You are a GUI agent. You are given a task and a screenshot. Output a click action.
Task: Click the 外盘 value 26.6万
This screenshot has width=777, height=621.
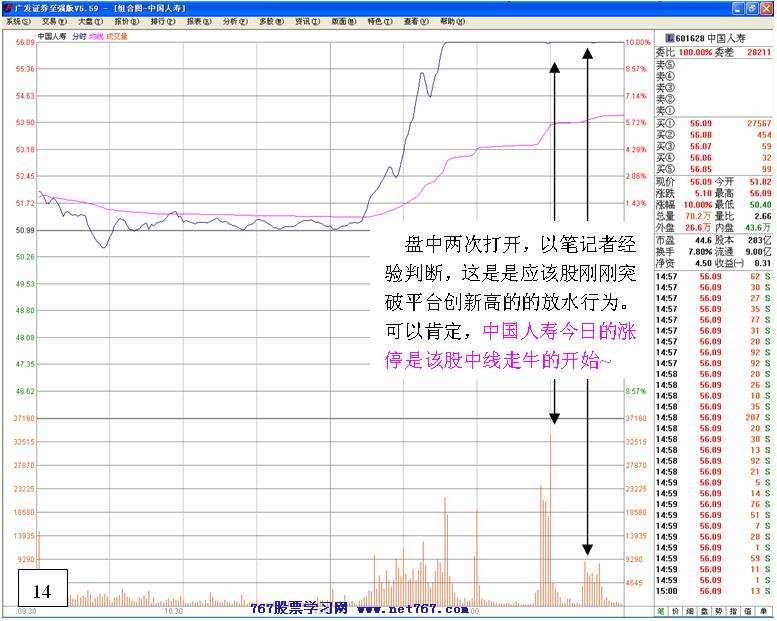click(x=699, y=227)
